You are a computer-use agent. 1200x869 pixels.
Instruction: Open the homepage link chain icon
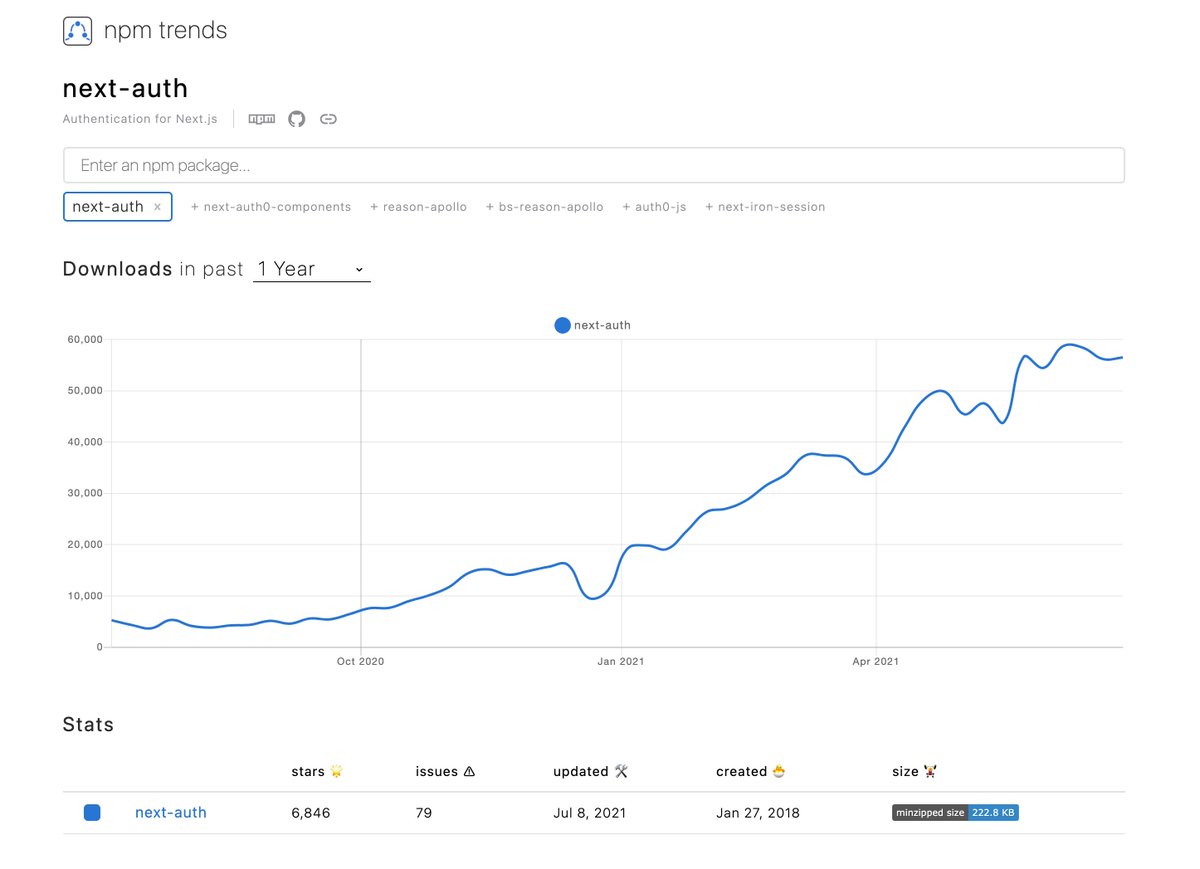[328, 119]
